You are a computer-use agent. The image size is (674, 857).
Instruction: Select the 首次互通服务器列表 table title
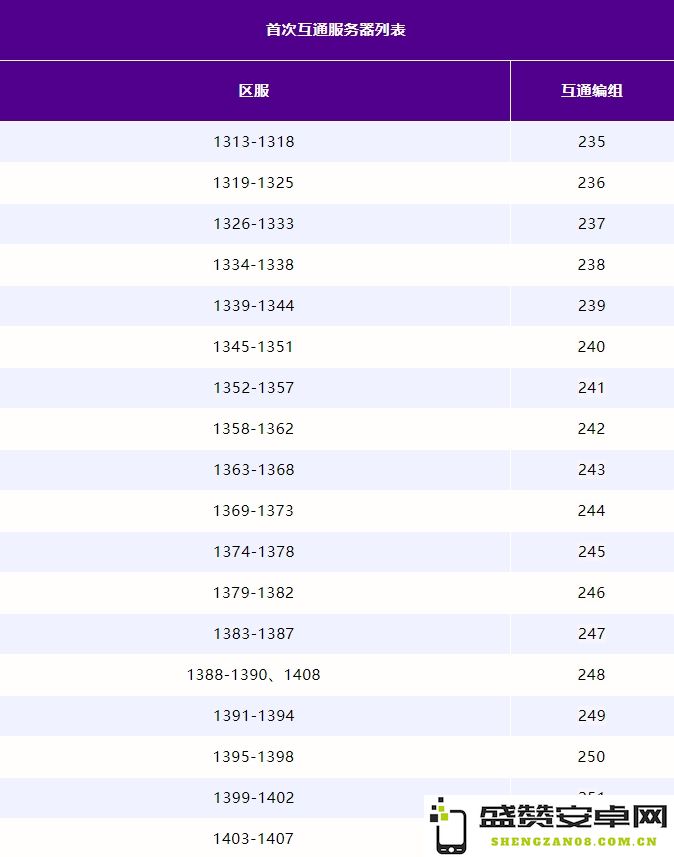point(336,30)
